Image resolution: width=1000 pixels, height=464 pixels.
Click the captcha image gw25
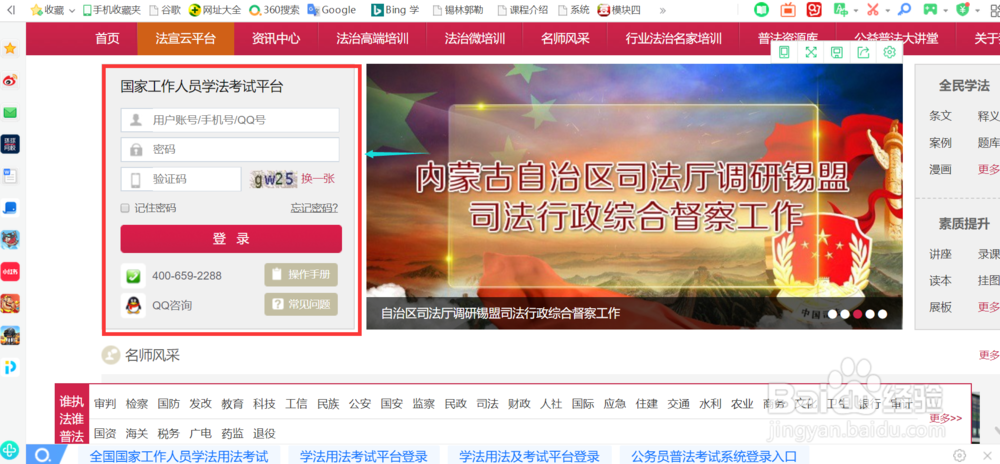point(274,179)
